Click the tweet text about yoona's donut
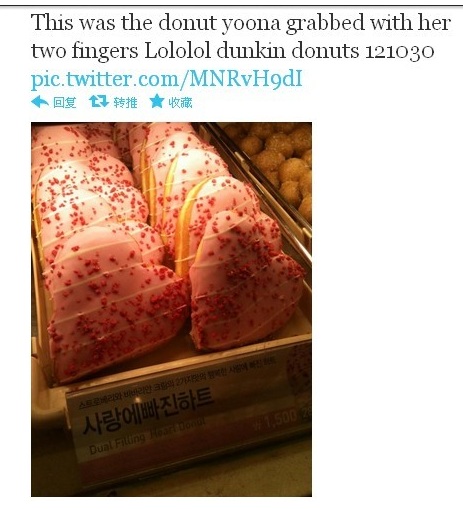463x509 pixels. [241, 37]
